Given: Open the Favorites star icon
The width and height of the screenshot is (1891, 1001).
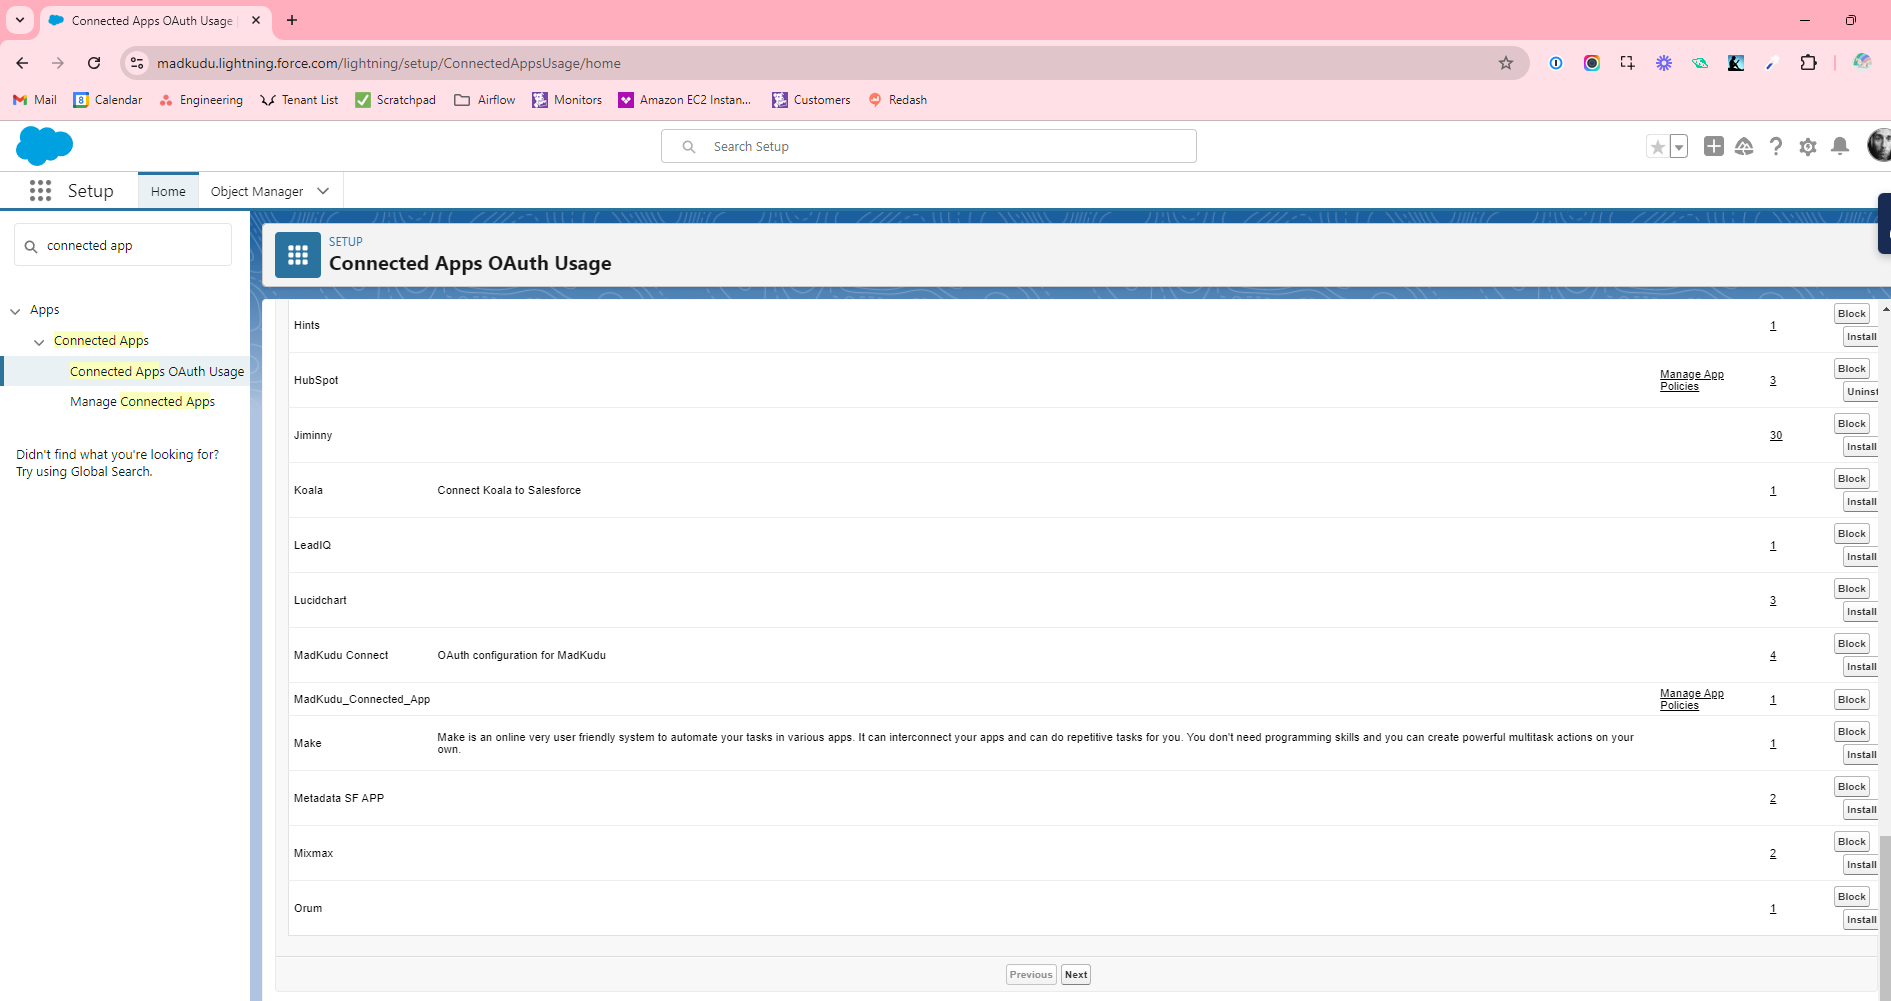Looking at the screenshot, I should pyautogui.click(x=1657, y=147).
